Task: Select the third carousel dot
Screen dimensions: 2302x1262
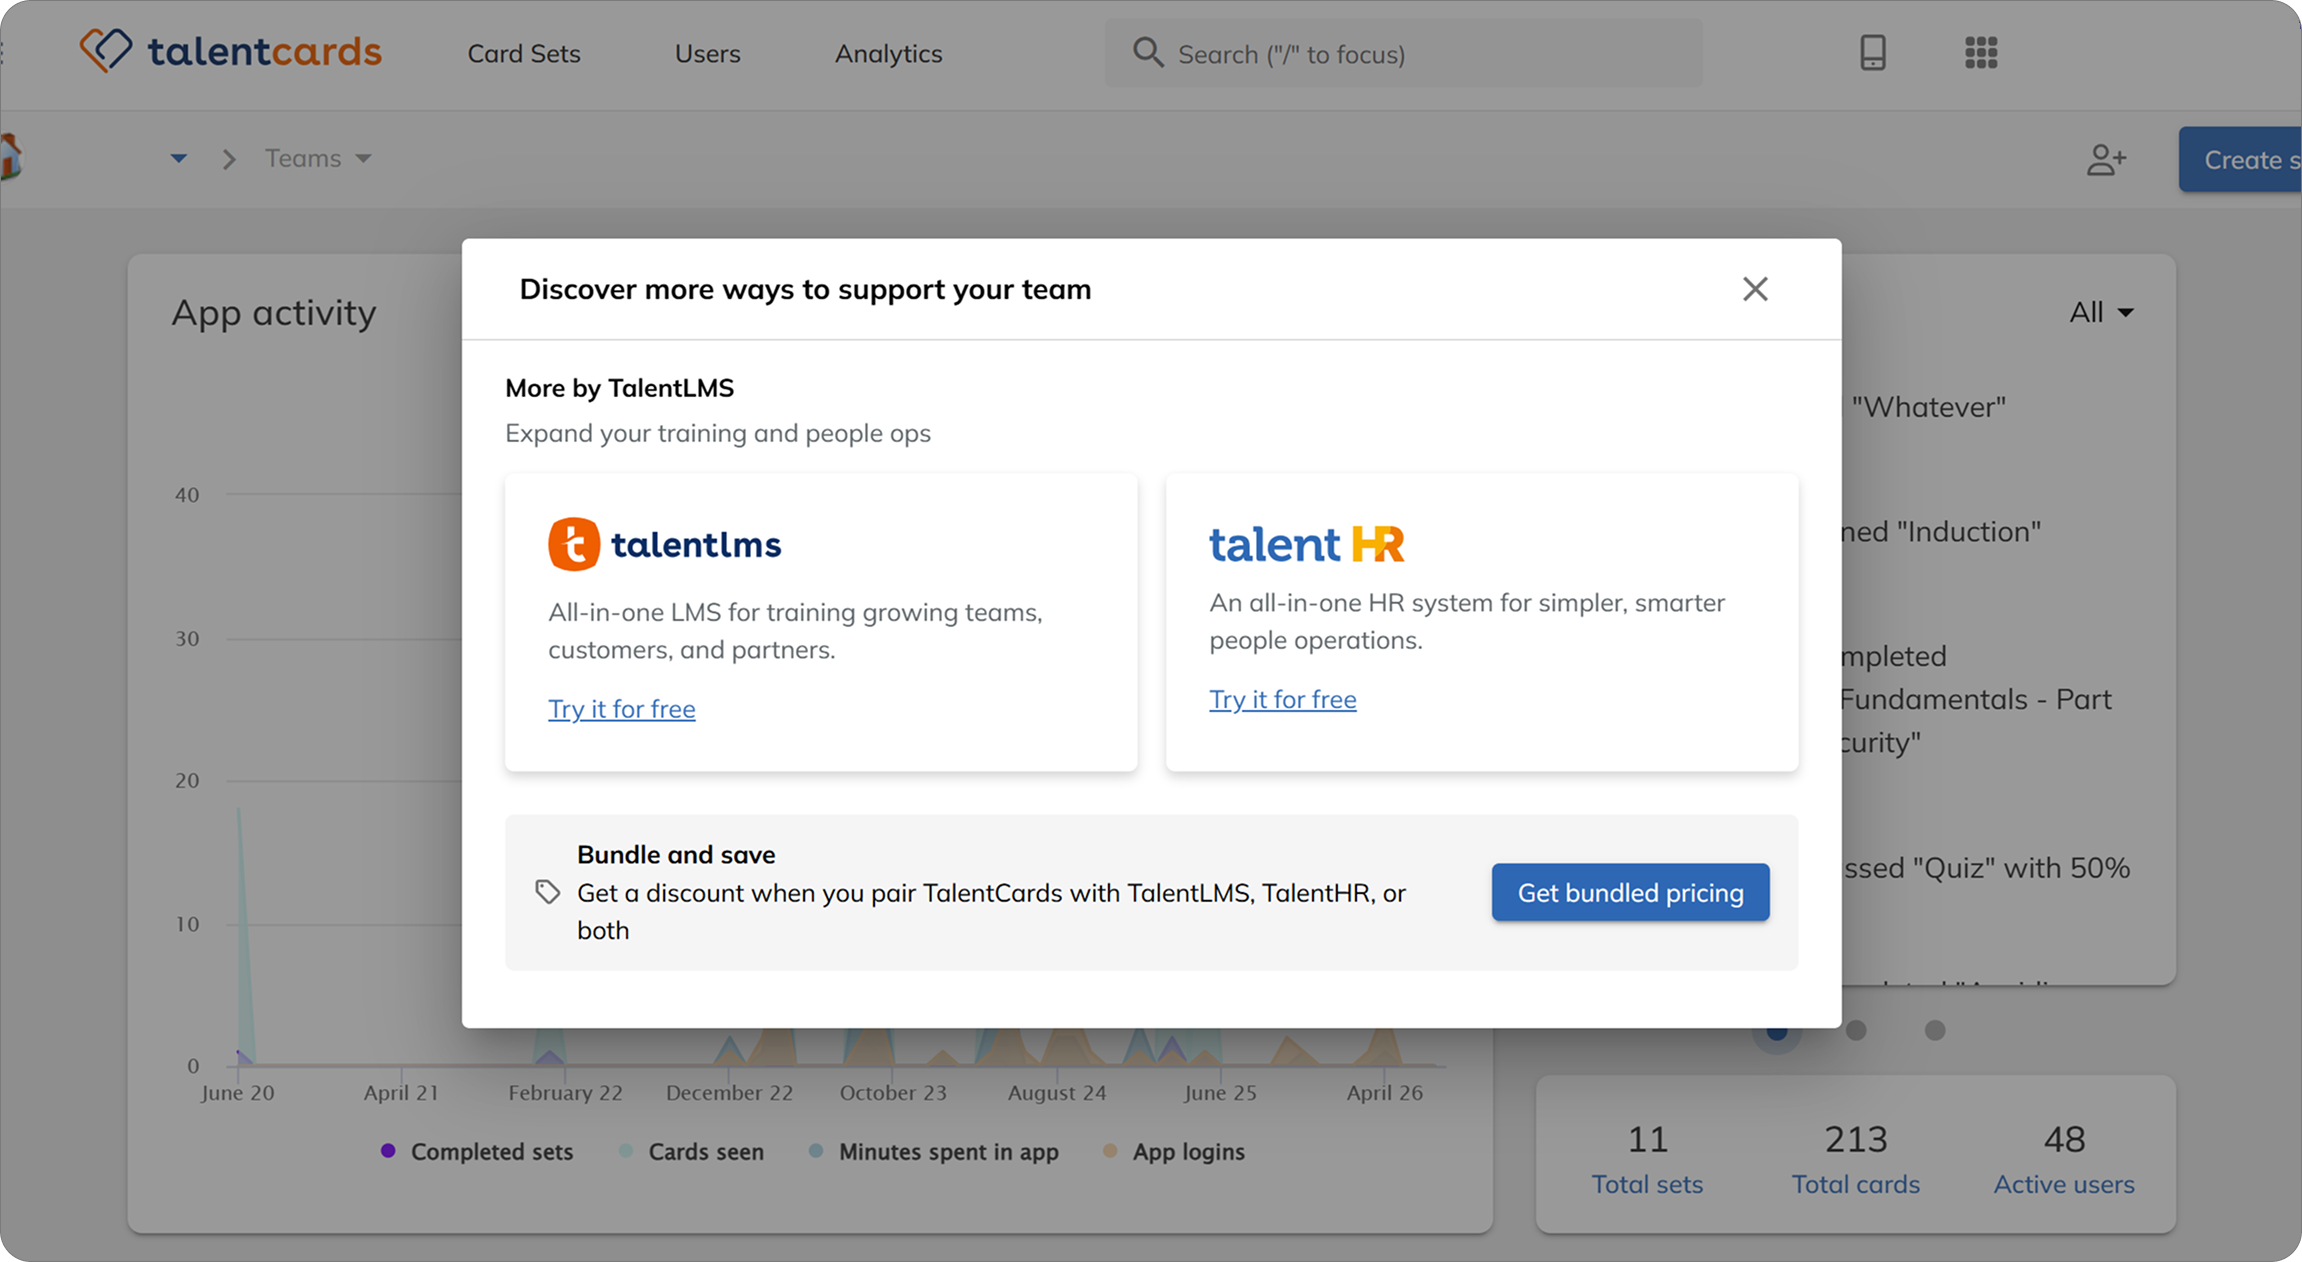Action: coord(1935,1030)
